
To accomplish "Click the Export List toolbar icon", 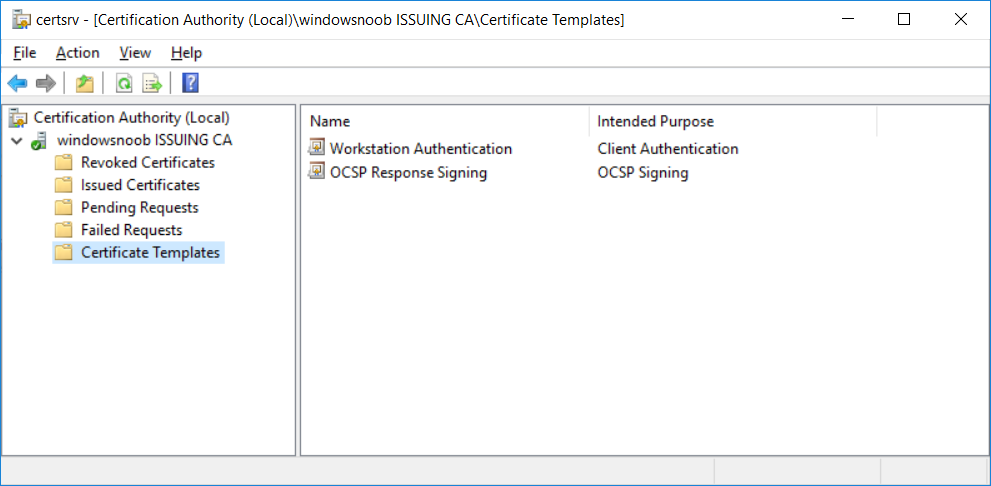I will pos(152,83).
